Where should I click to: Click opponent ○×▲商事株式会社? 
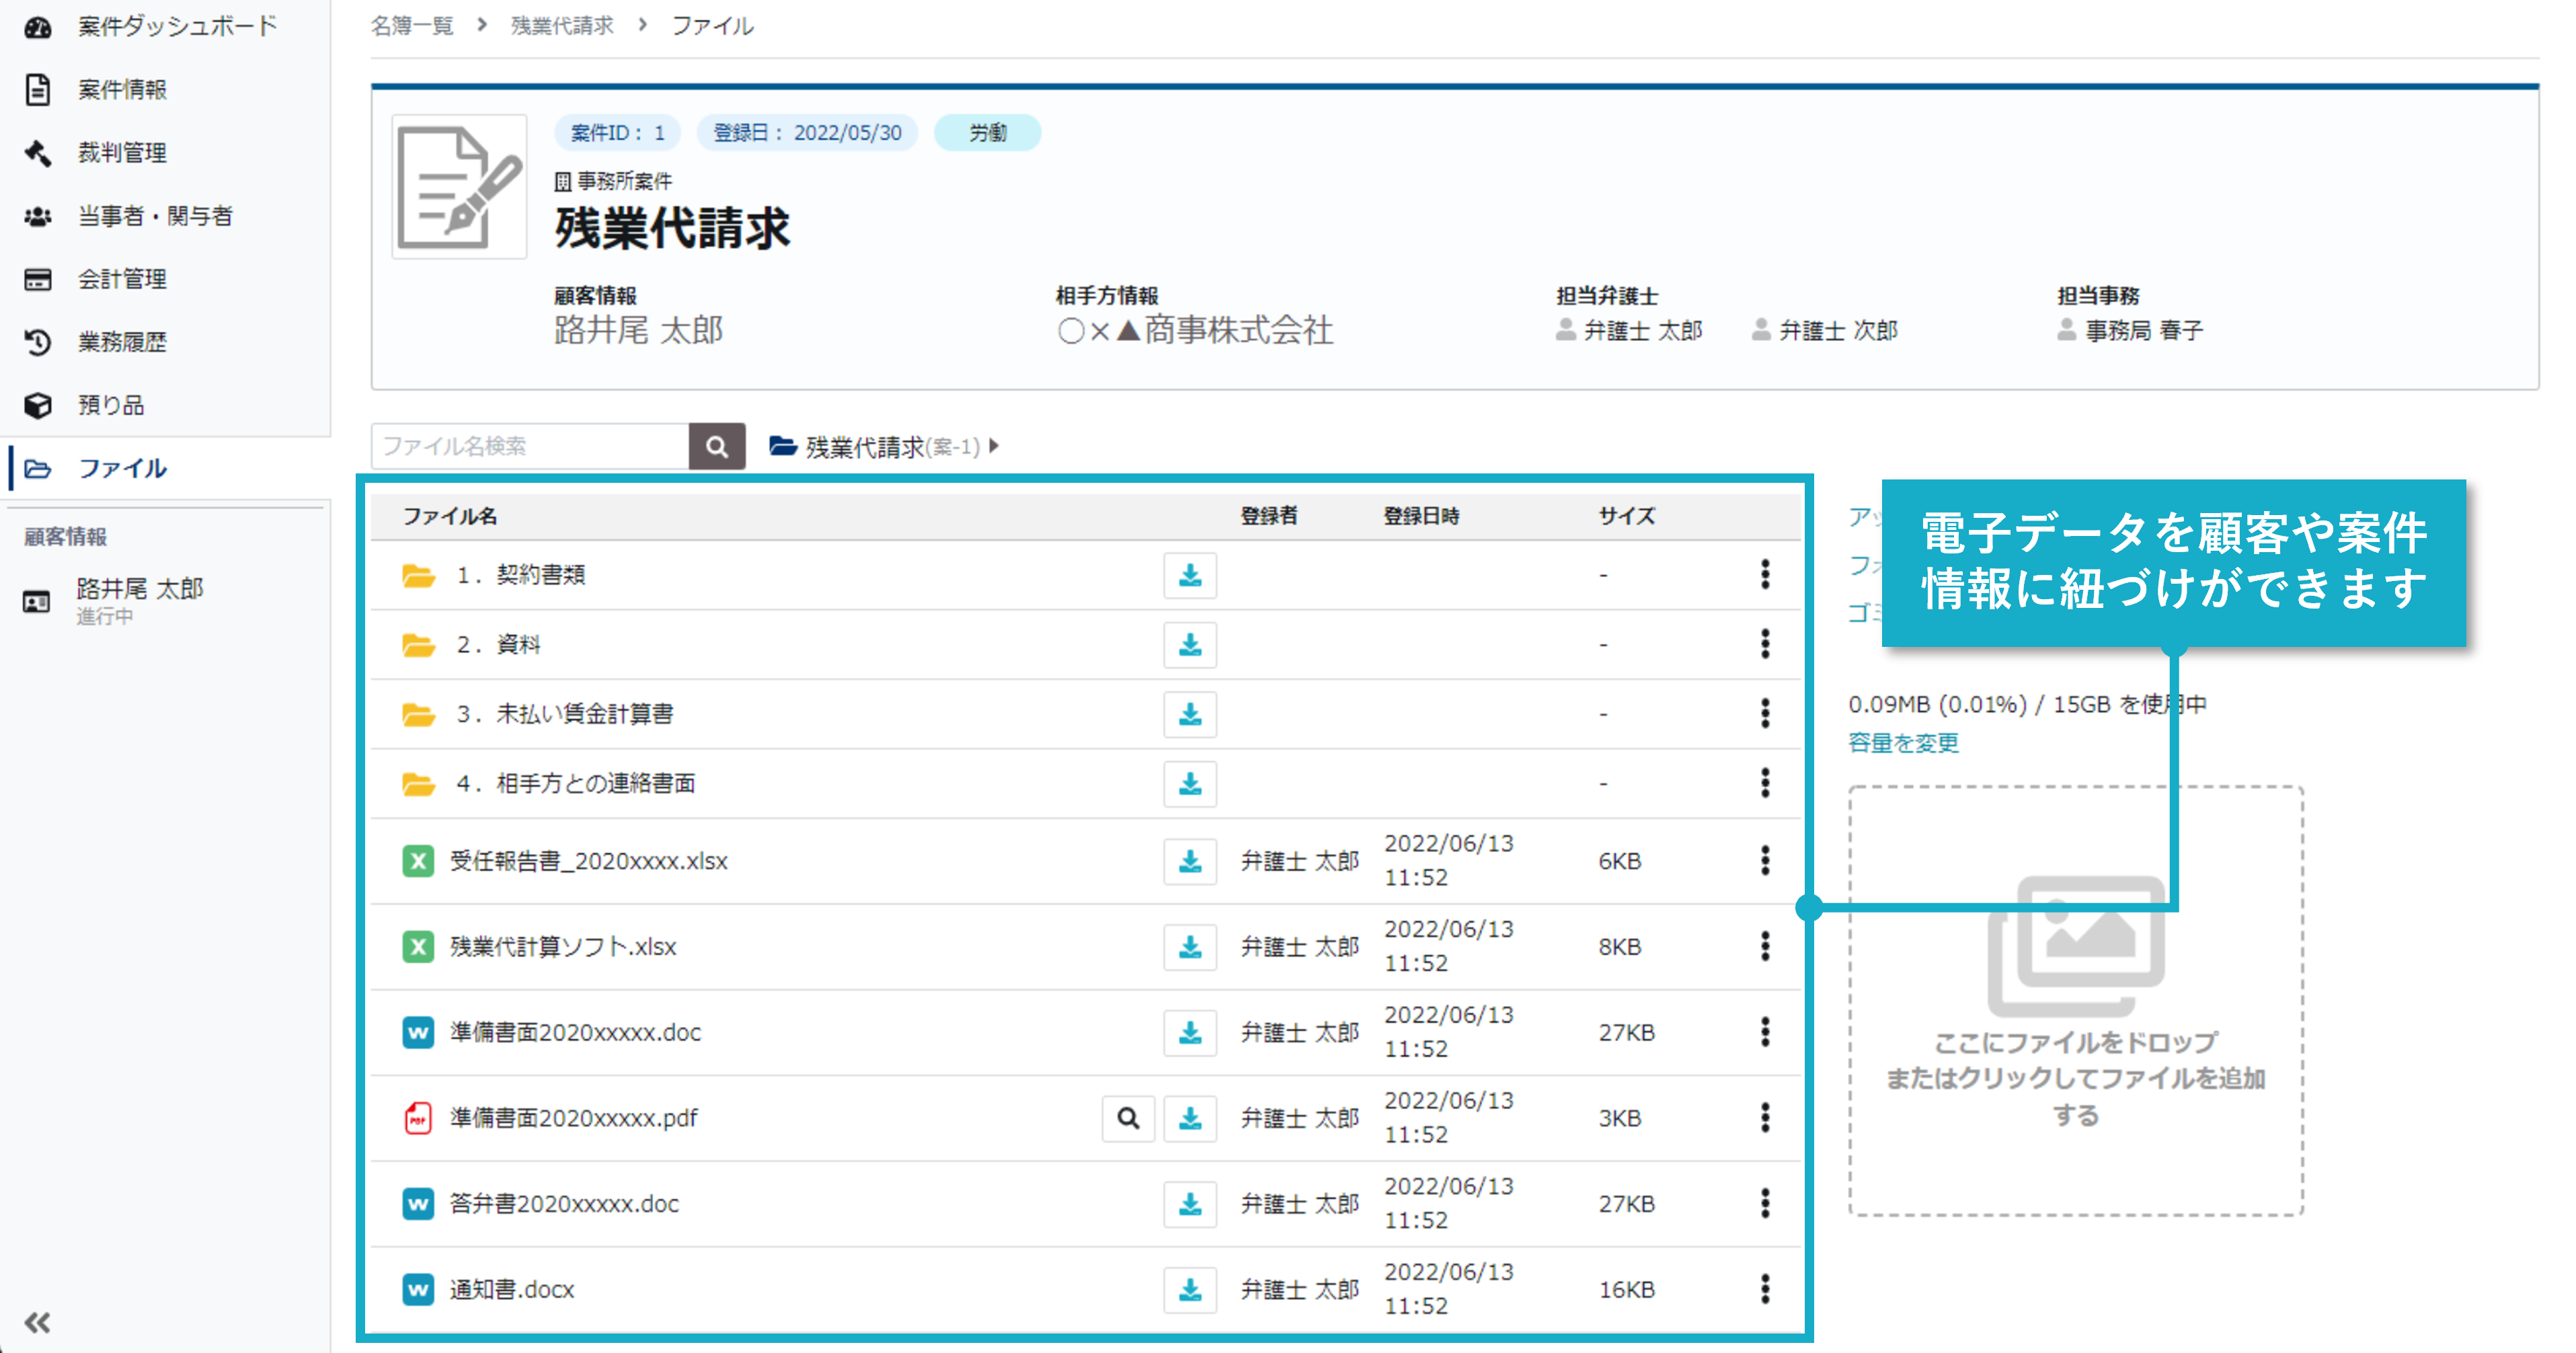click(1195, 330)
